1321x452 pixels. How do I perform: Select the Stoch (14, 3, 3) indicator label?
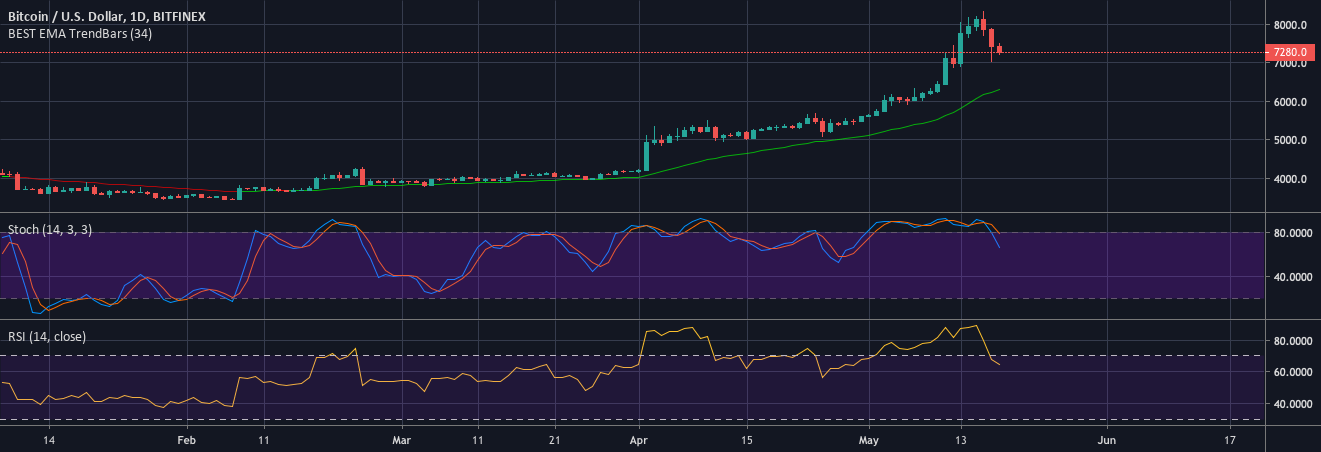50,230
